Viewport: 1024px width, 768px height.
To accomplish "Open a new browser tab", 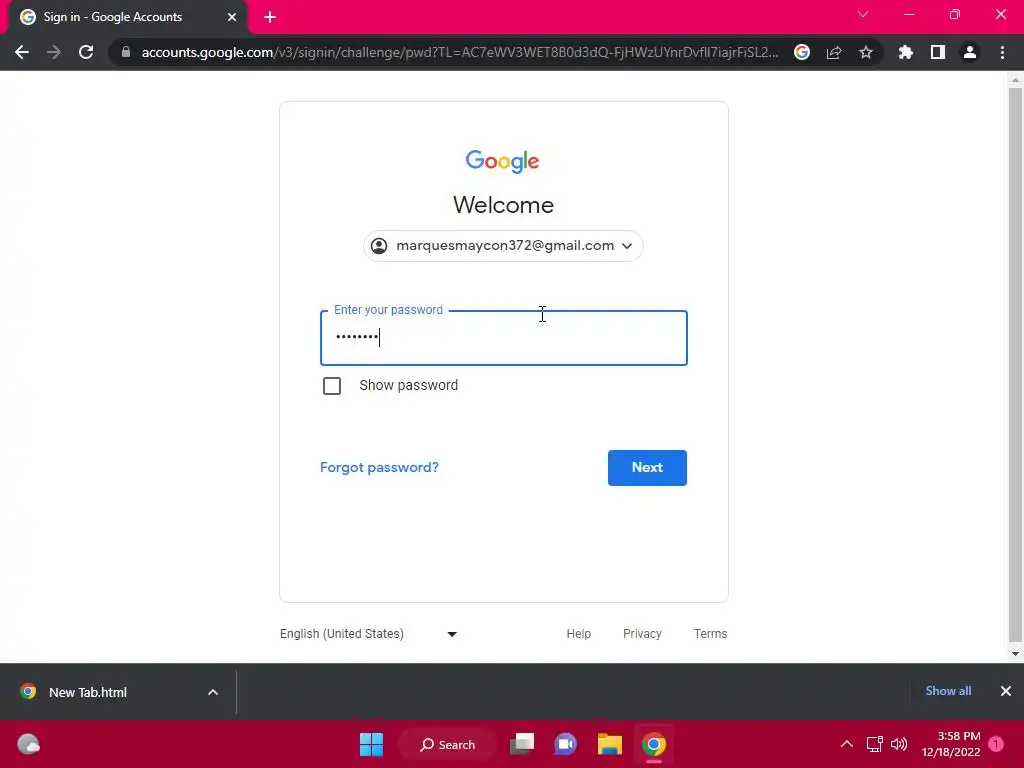I will pos(270,17).
